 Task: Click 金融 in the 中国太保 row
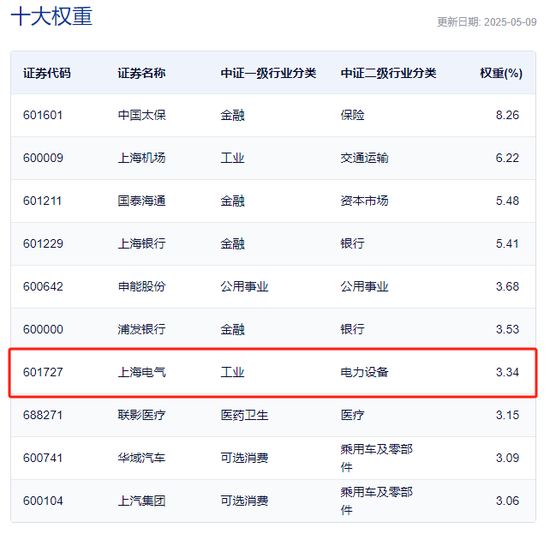point(233,115)
